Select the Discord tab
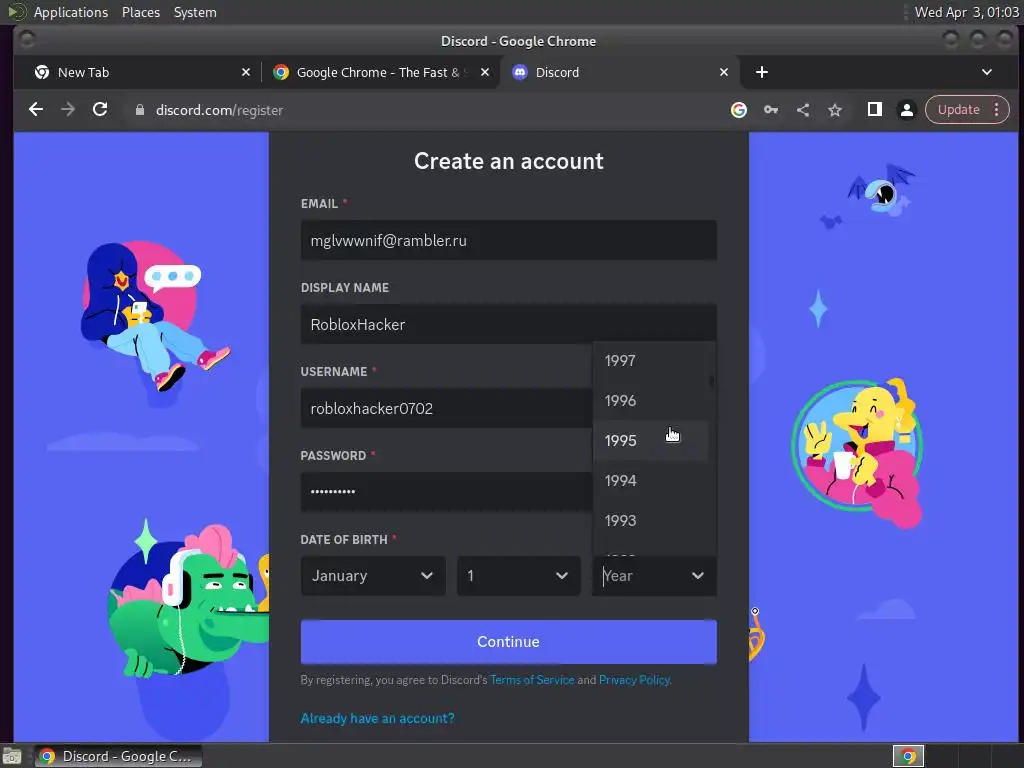This screenshot has width=1024, height=768. coord(620,72)
